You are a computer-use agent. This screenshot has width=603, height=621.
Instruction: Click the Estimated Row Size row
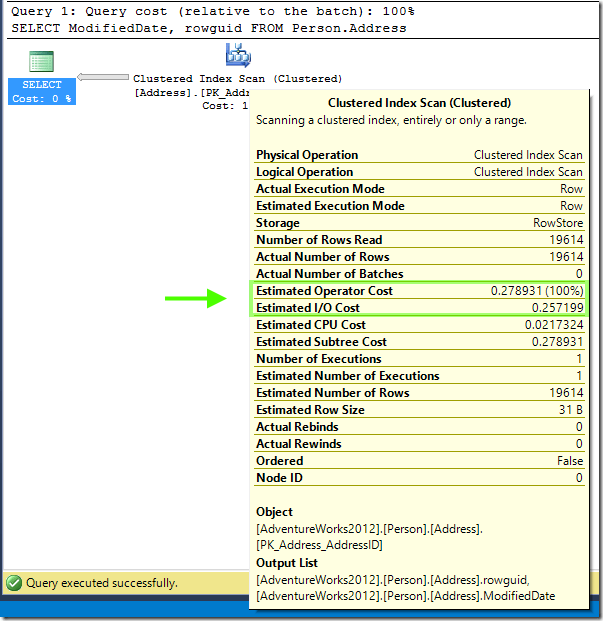point(419,410)
